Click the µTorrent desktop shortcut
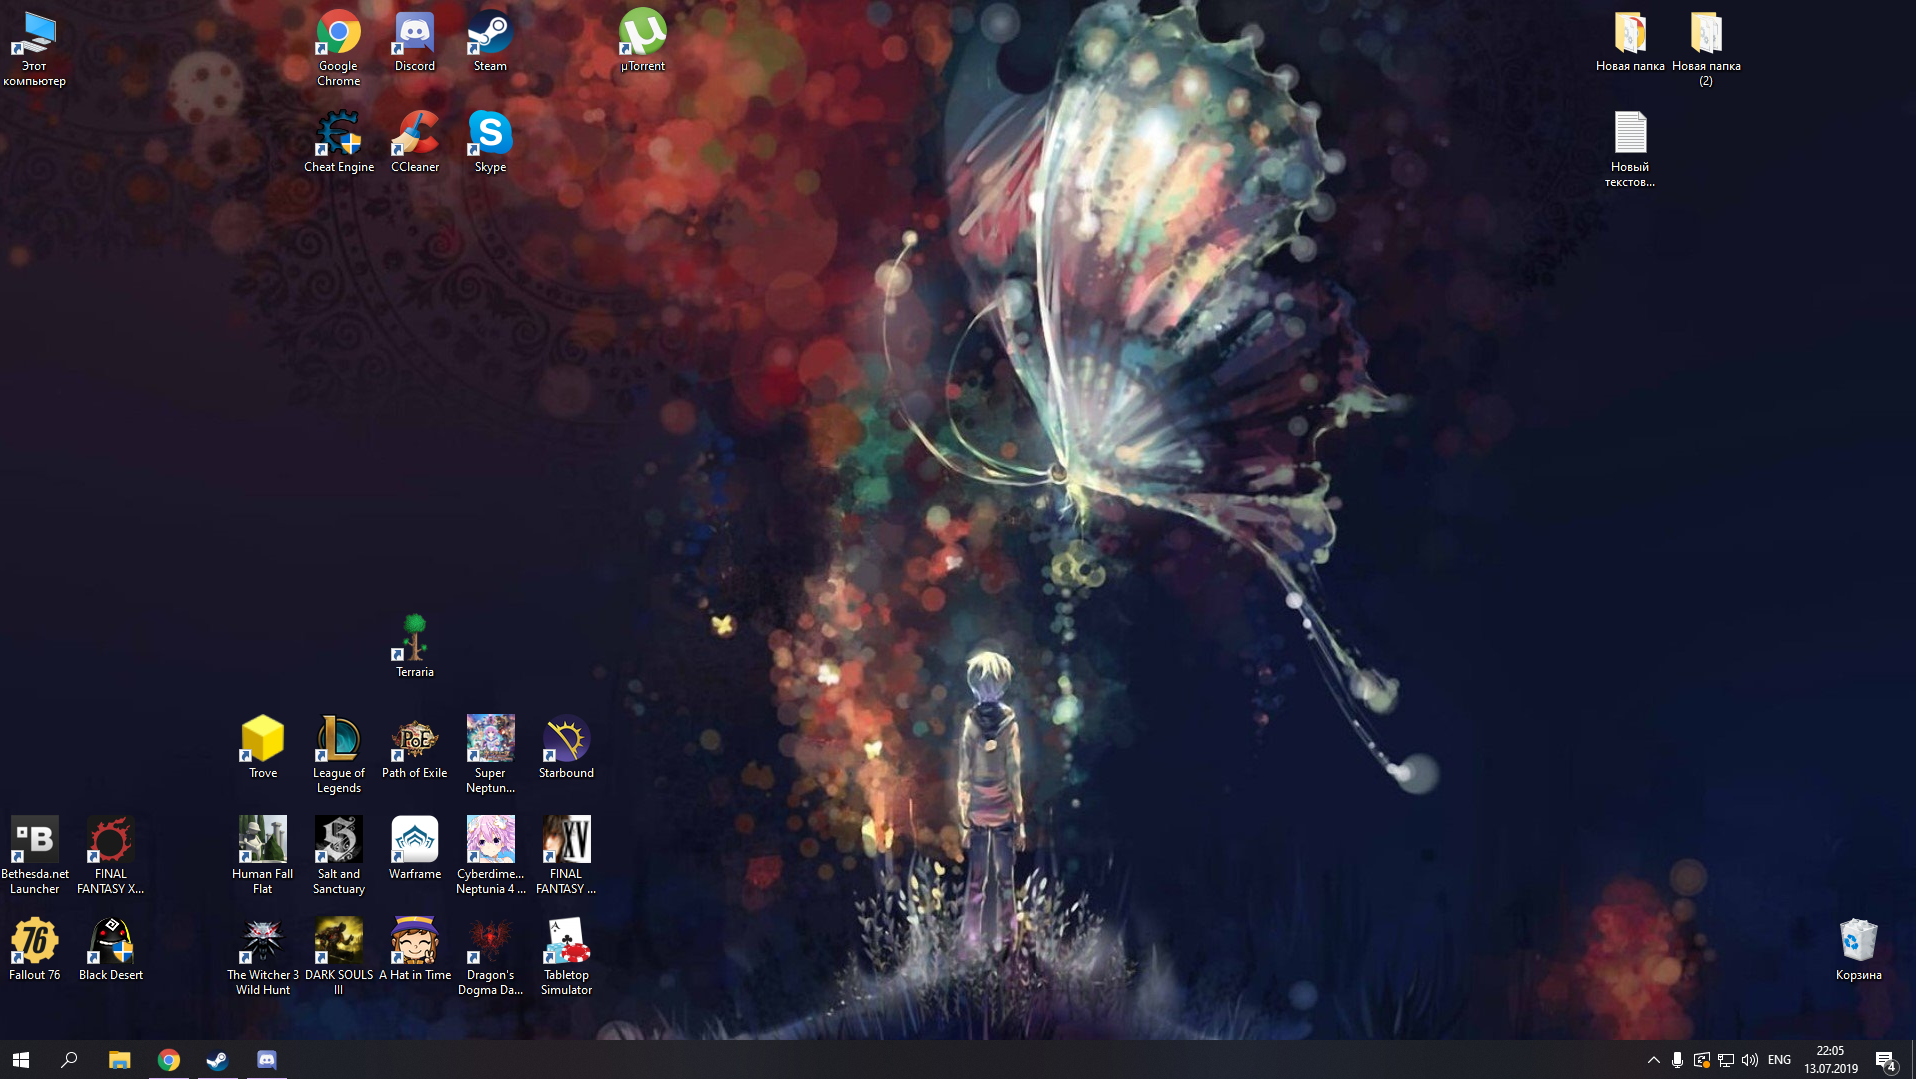This screenshot has height=1079, width=1916. coord(642,42)
